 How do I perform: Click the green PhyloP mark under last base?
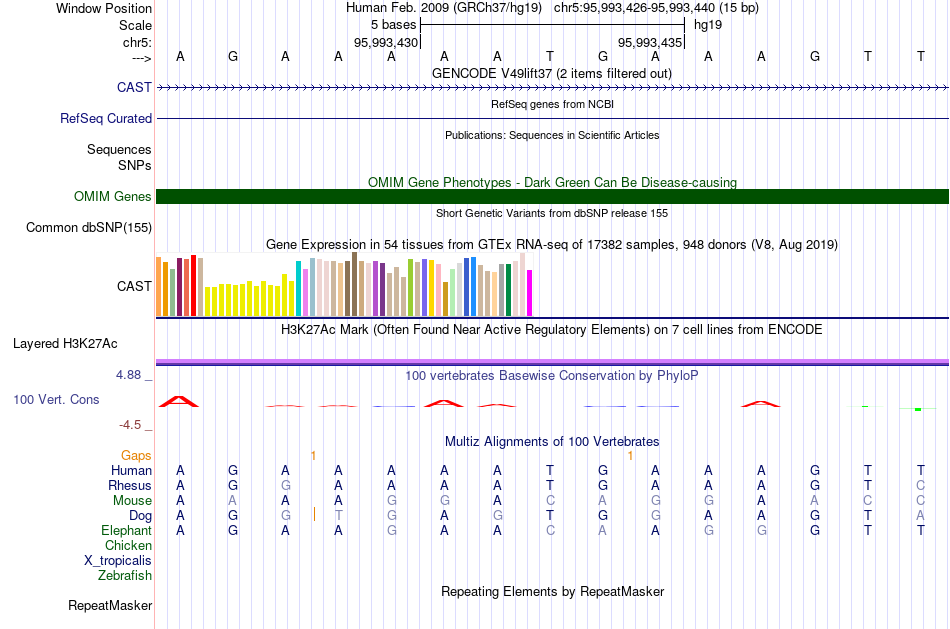point(918,410)
